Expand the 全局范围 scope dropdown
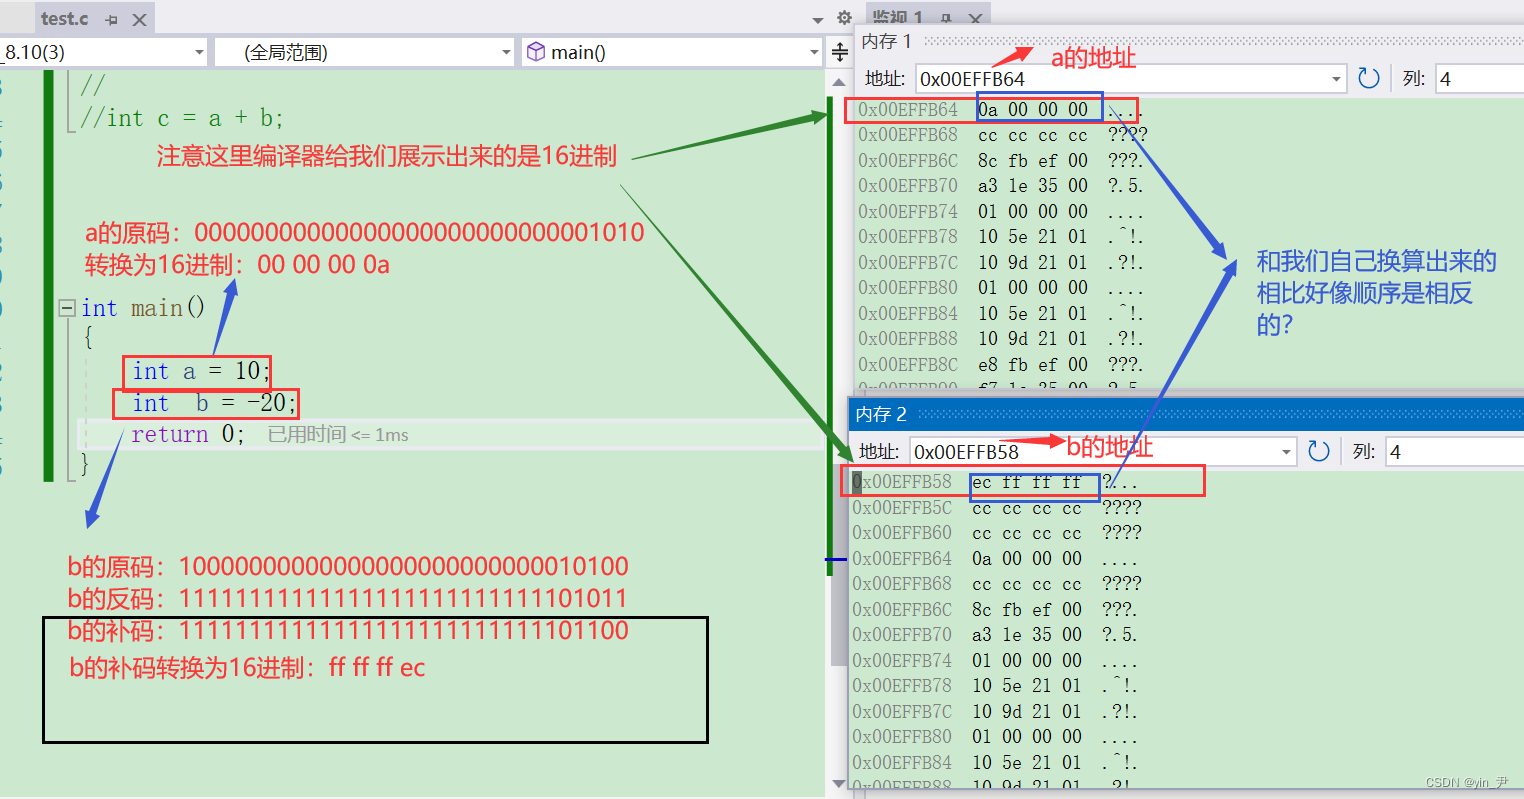 pyautogui.click(x=505, y=52)
